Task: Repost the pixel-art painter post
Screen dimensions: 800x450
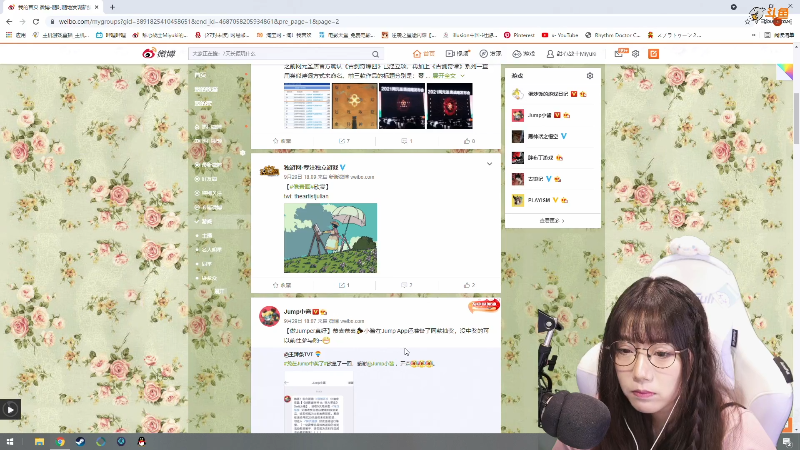Action: (x=344, y=285)
